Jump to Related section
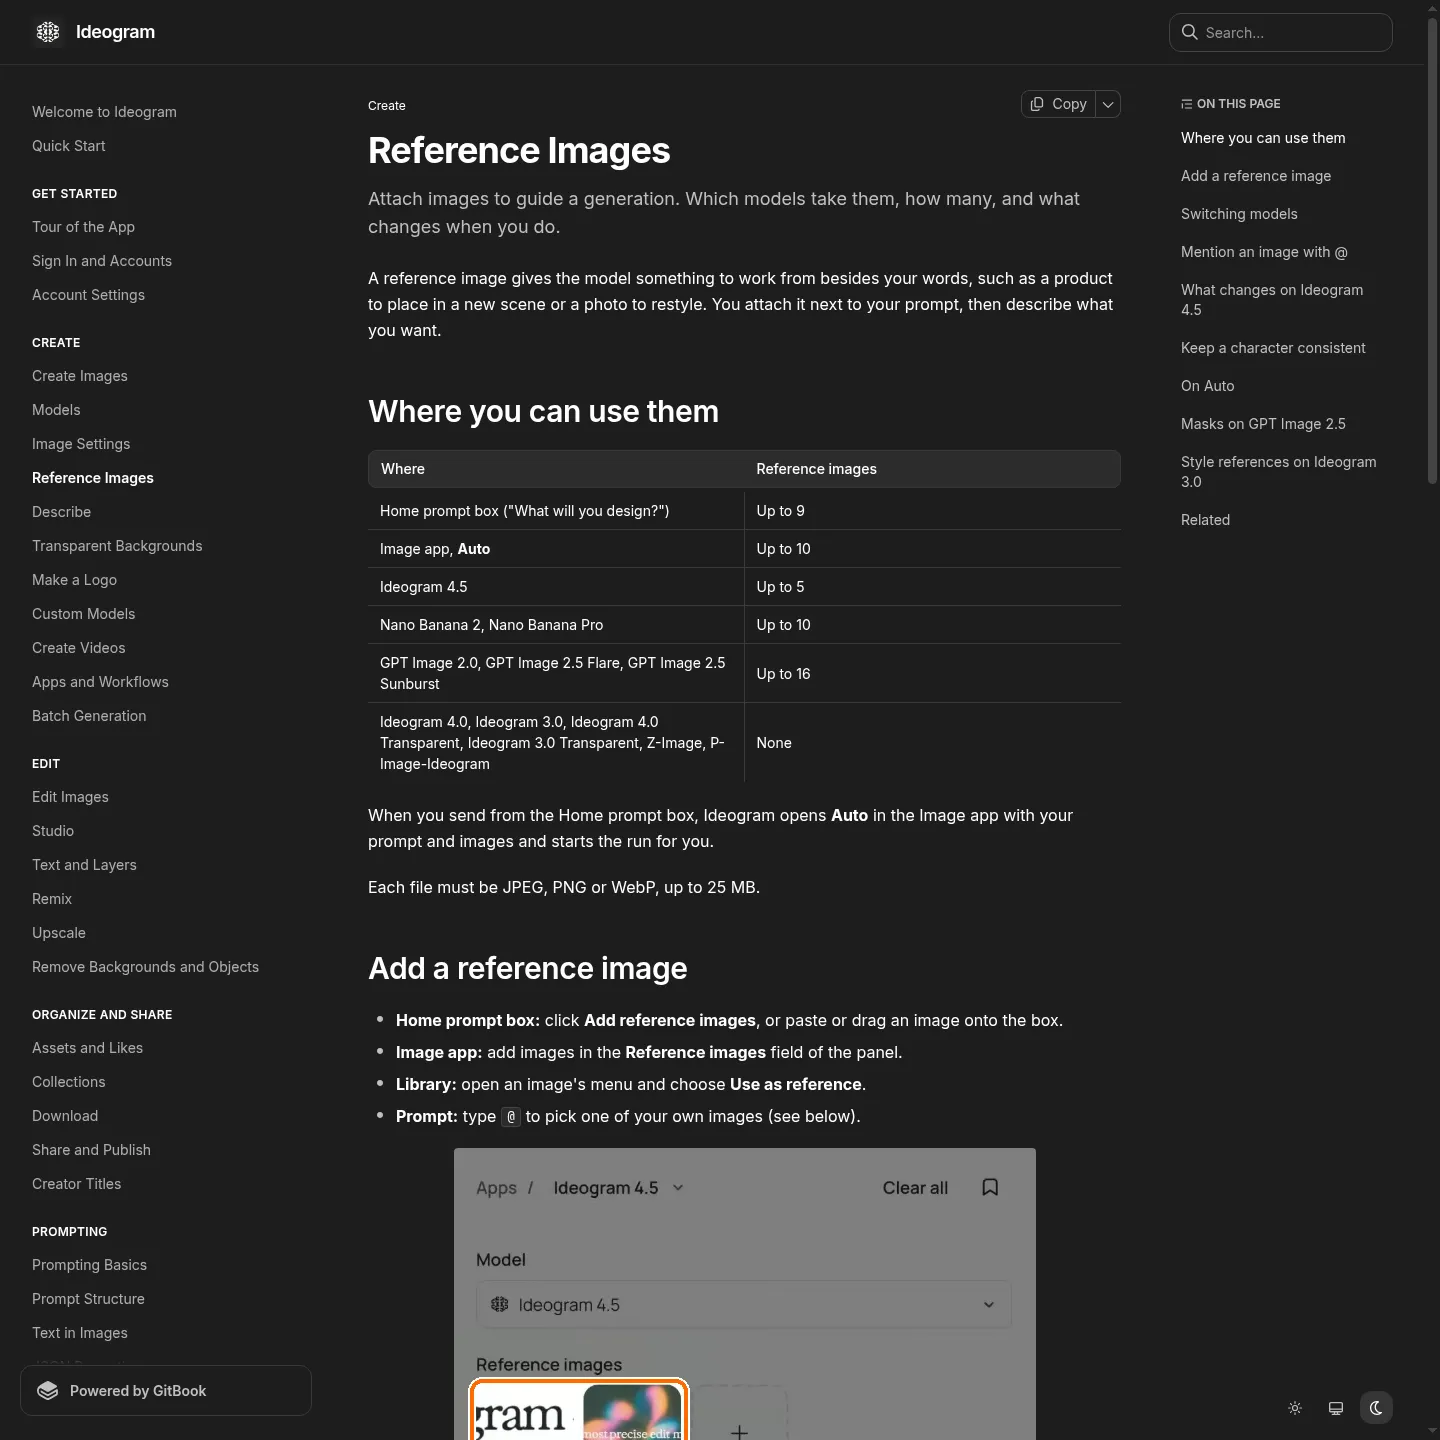Viewport: 1440px width, 1440px height. (1205, 520)
